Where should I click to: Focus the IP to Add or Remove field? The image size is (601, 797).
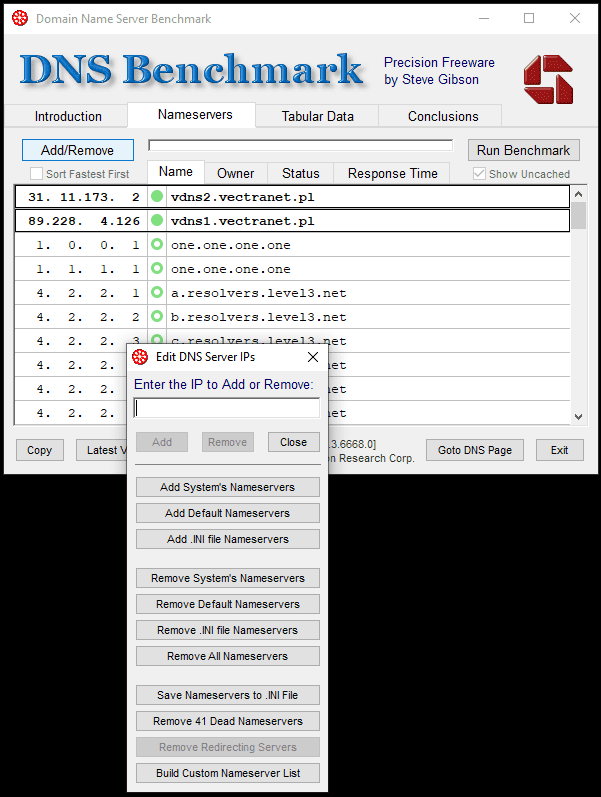click(227, 408)
